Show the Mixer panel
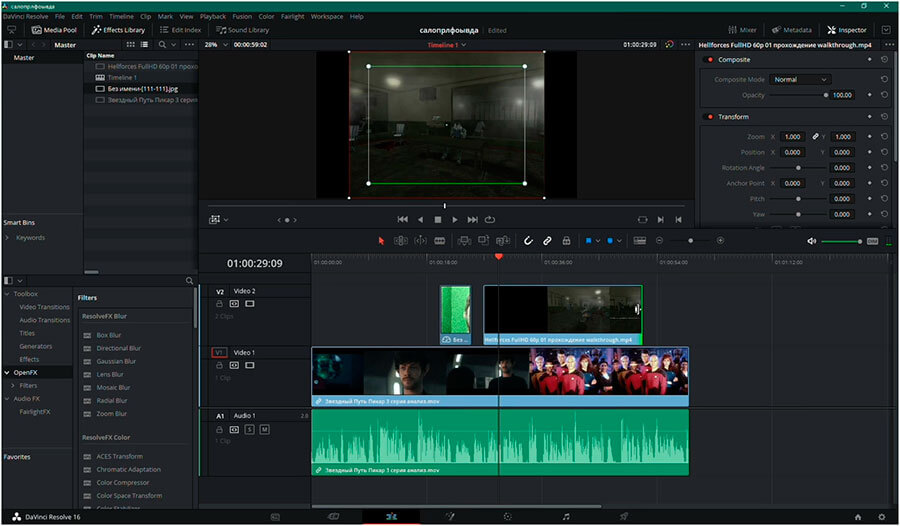The image size is (900, 526). coord(742,30)
